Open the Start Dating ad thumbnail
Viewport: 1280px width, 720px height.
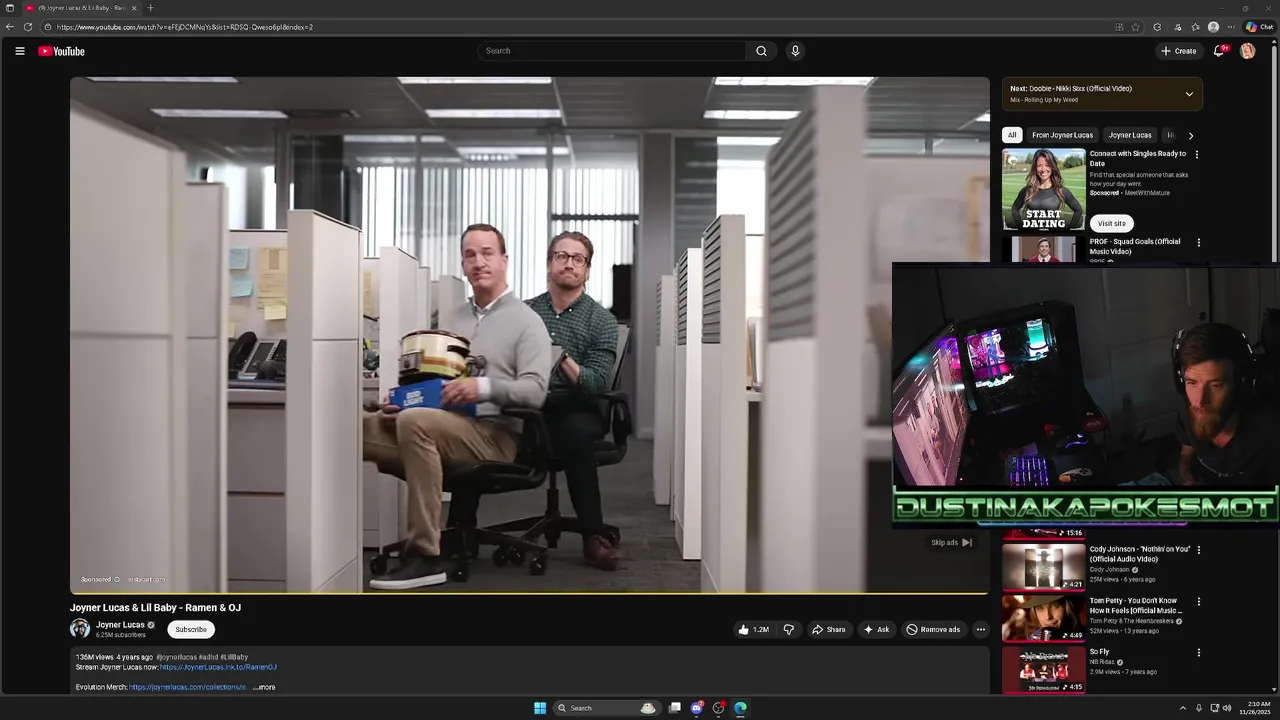click(1044, 190)
